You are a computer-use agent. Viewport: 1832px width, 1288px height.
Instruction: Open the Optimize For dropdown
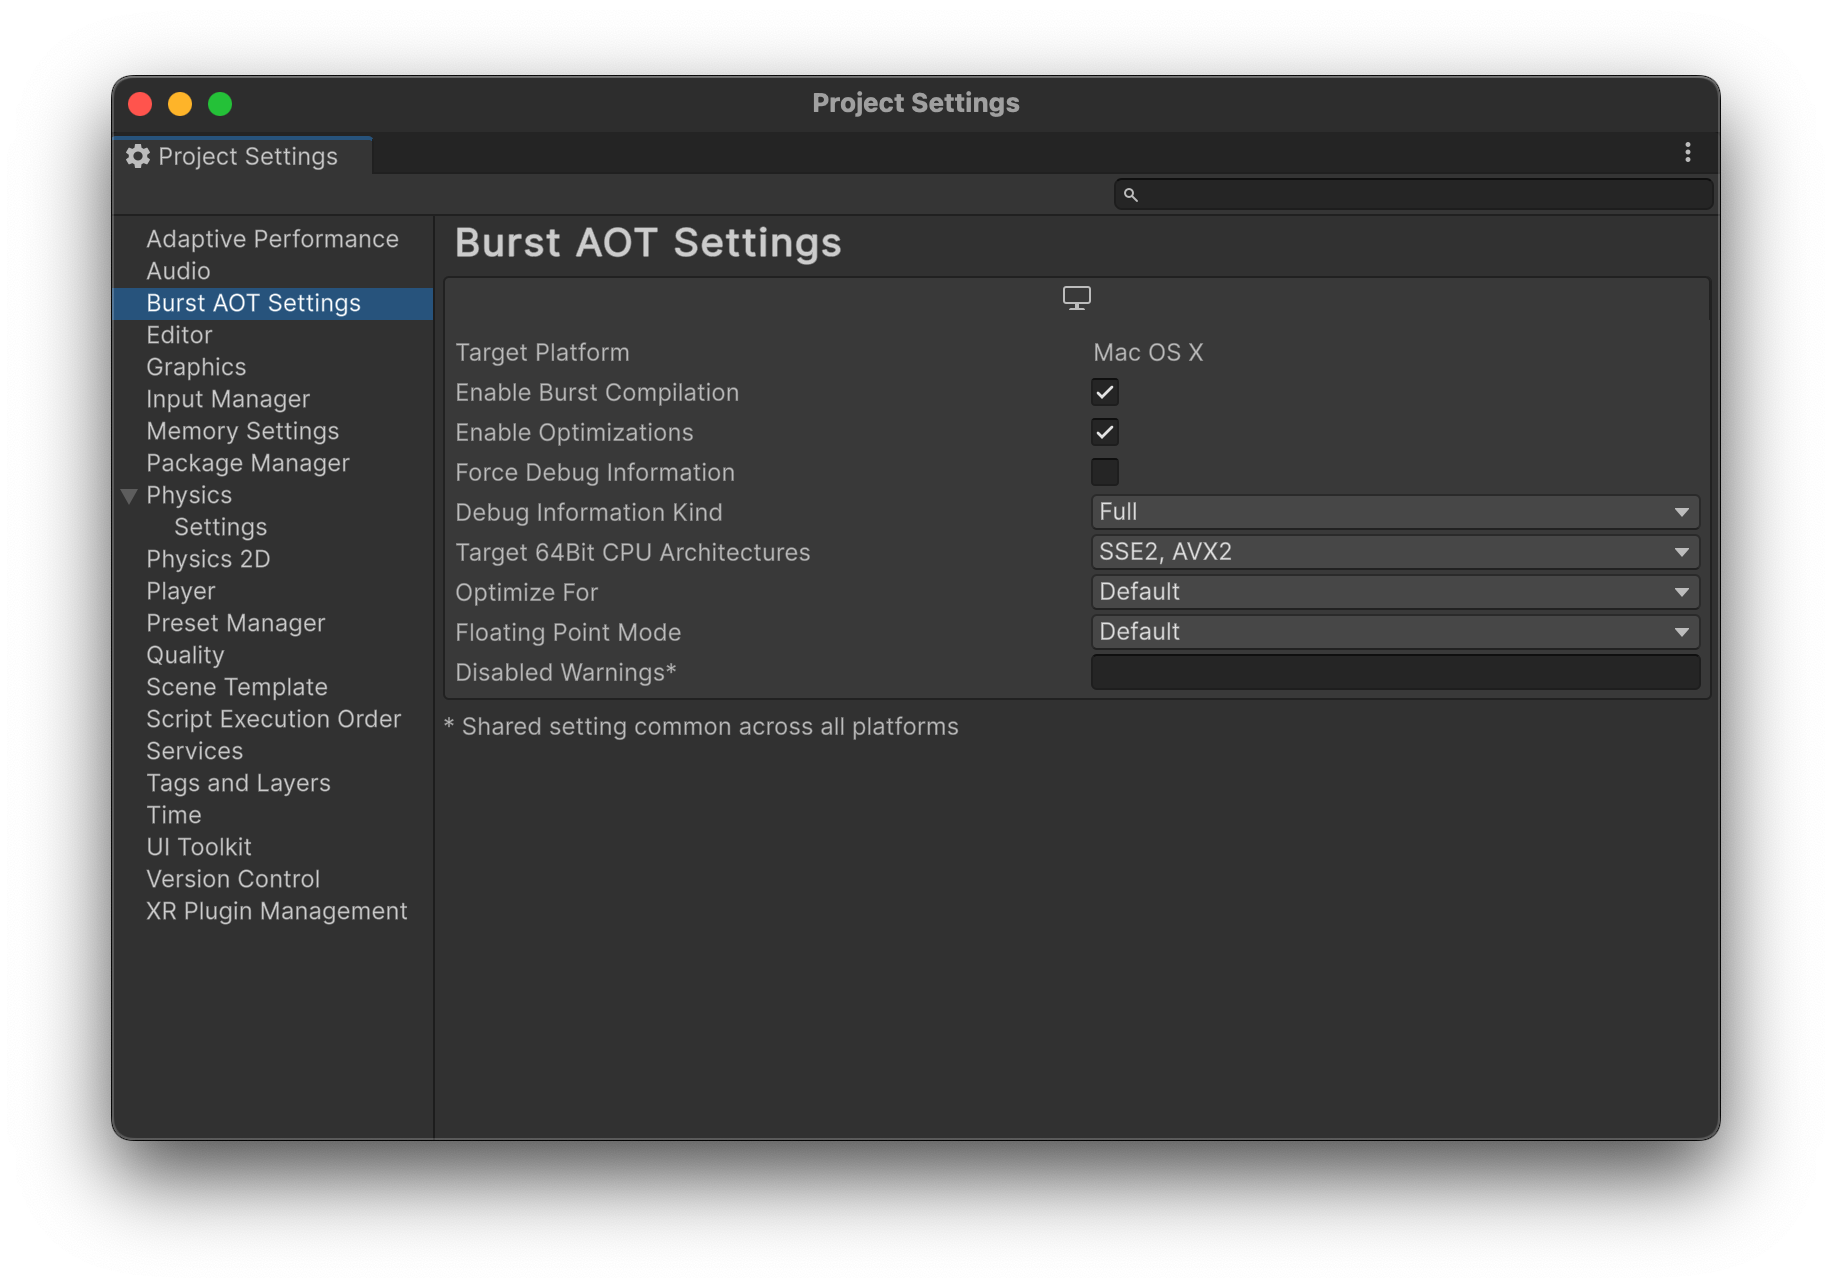click(1395, 591)
